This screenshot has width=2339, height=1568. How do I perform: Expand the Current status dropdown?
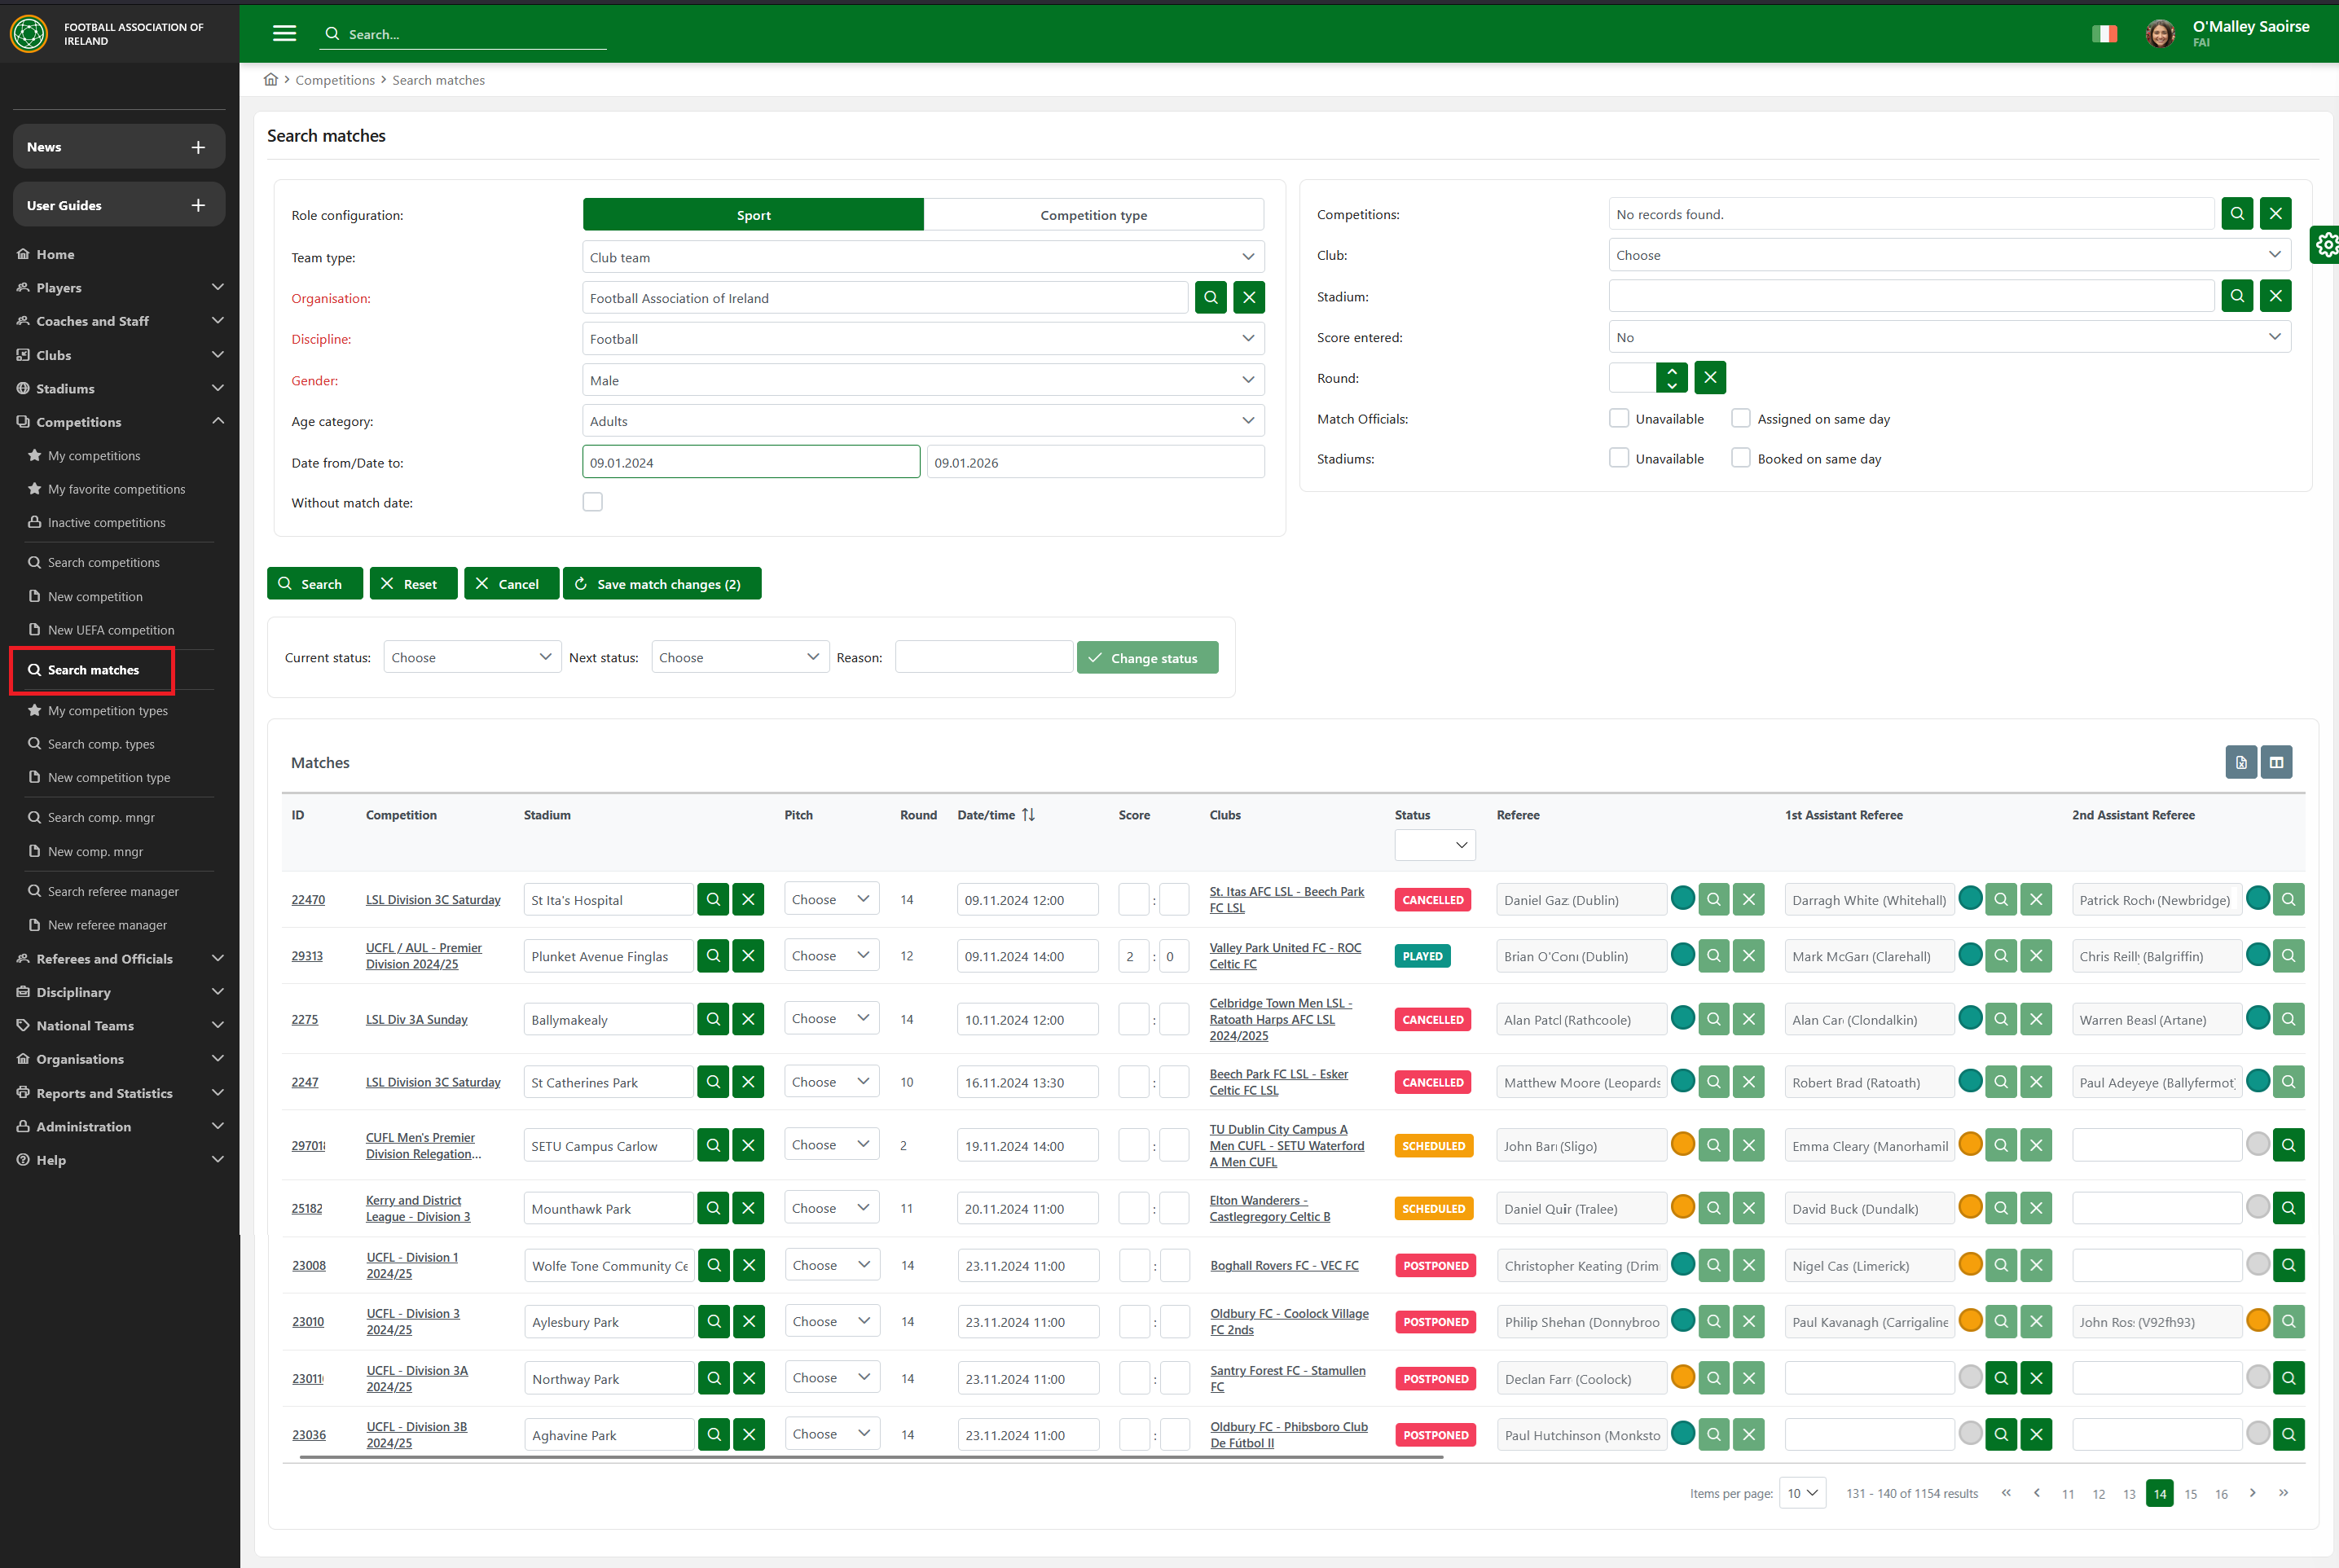(471, 657)
